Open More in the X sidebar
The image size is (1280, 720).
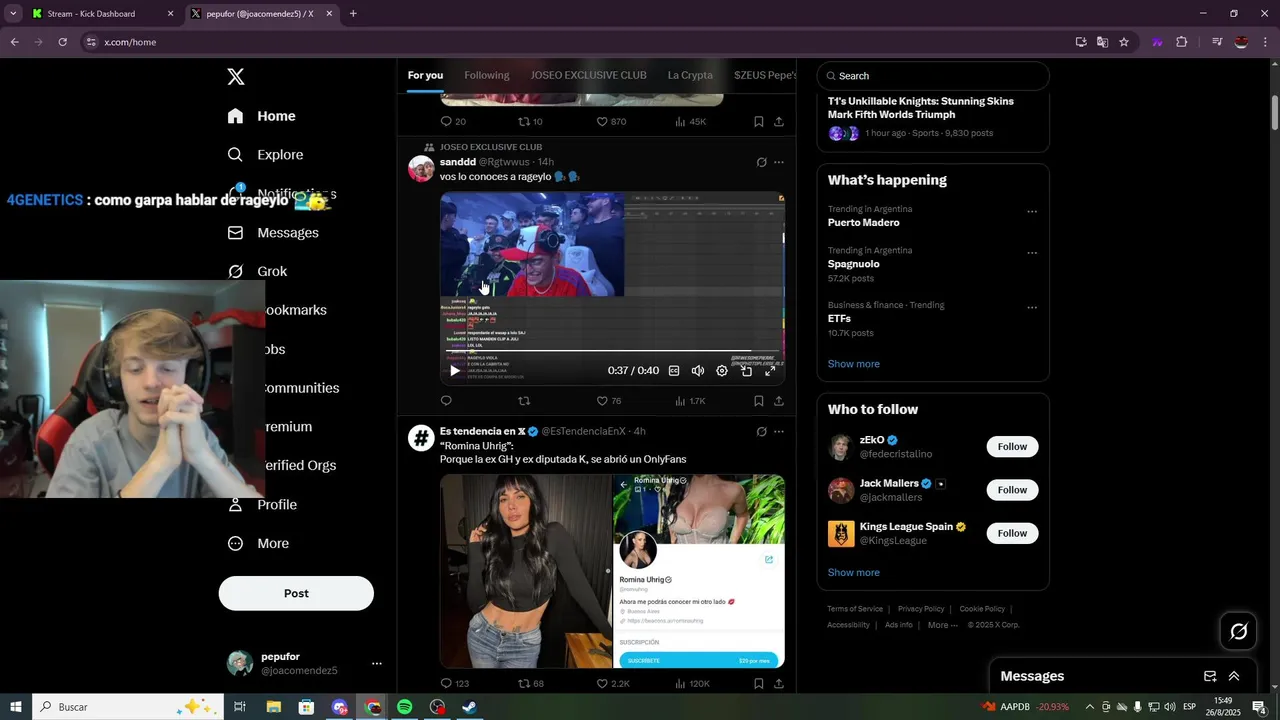259,544
